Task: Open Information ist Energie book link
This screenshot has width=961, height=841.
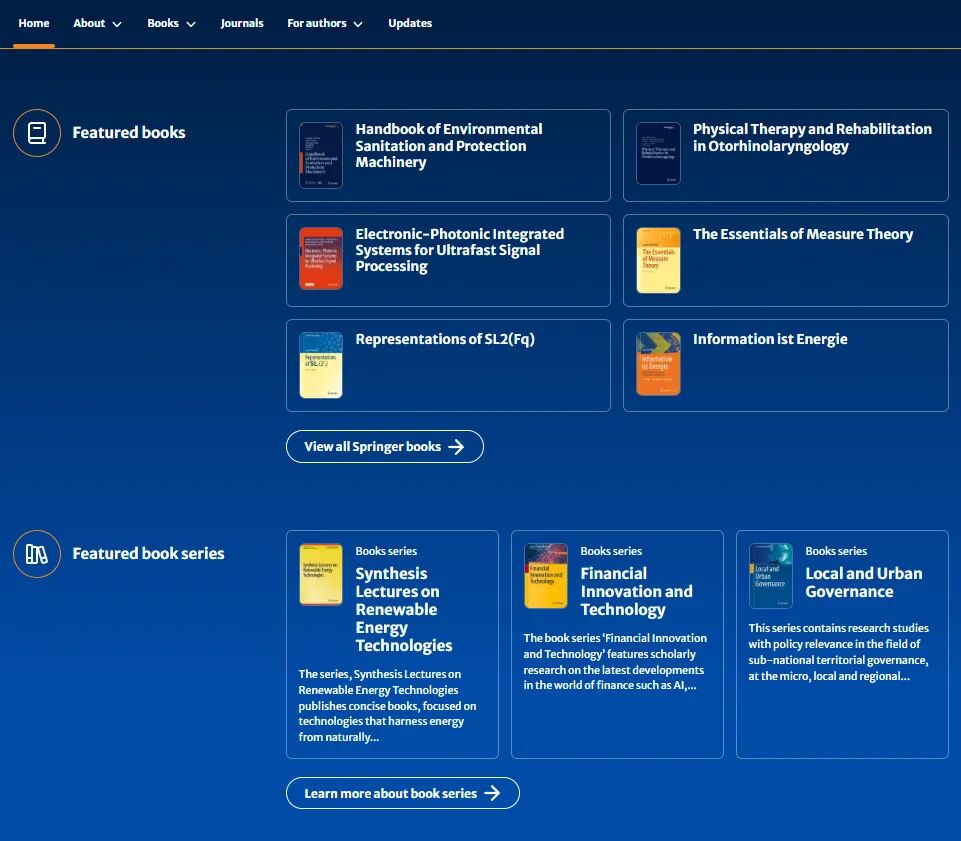Action: (770, 339)
